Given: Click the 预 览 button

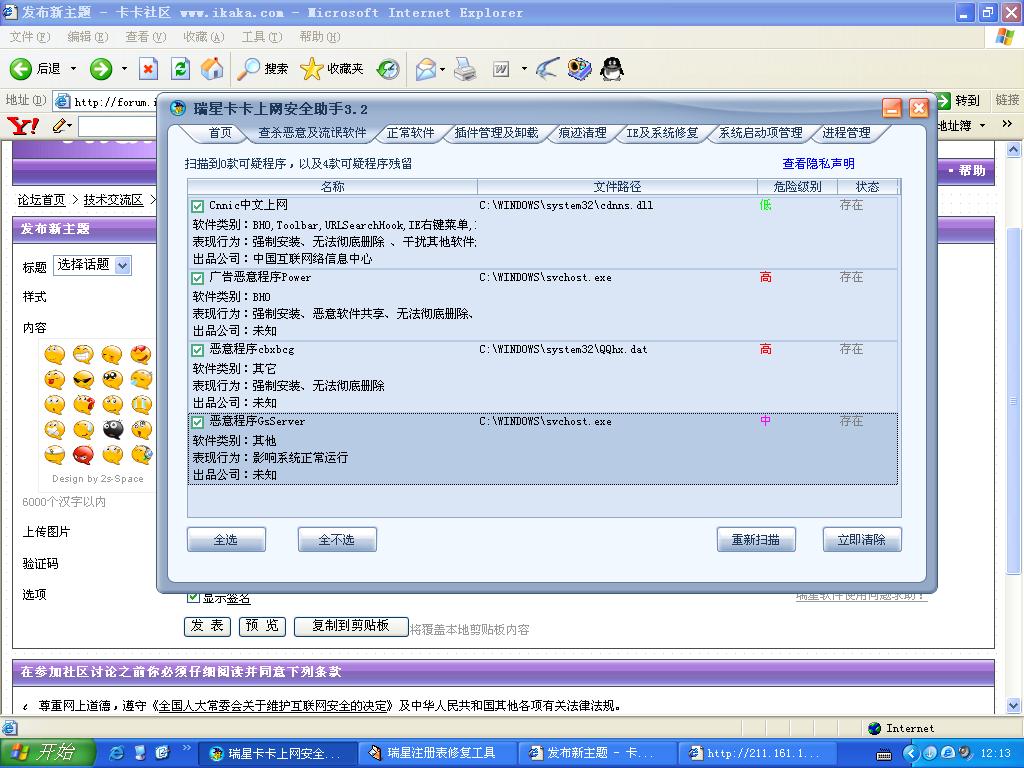Looking at the screenshot, I should [x=262, y=626].
